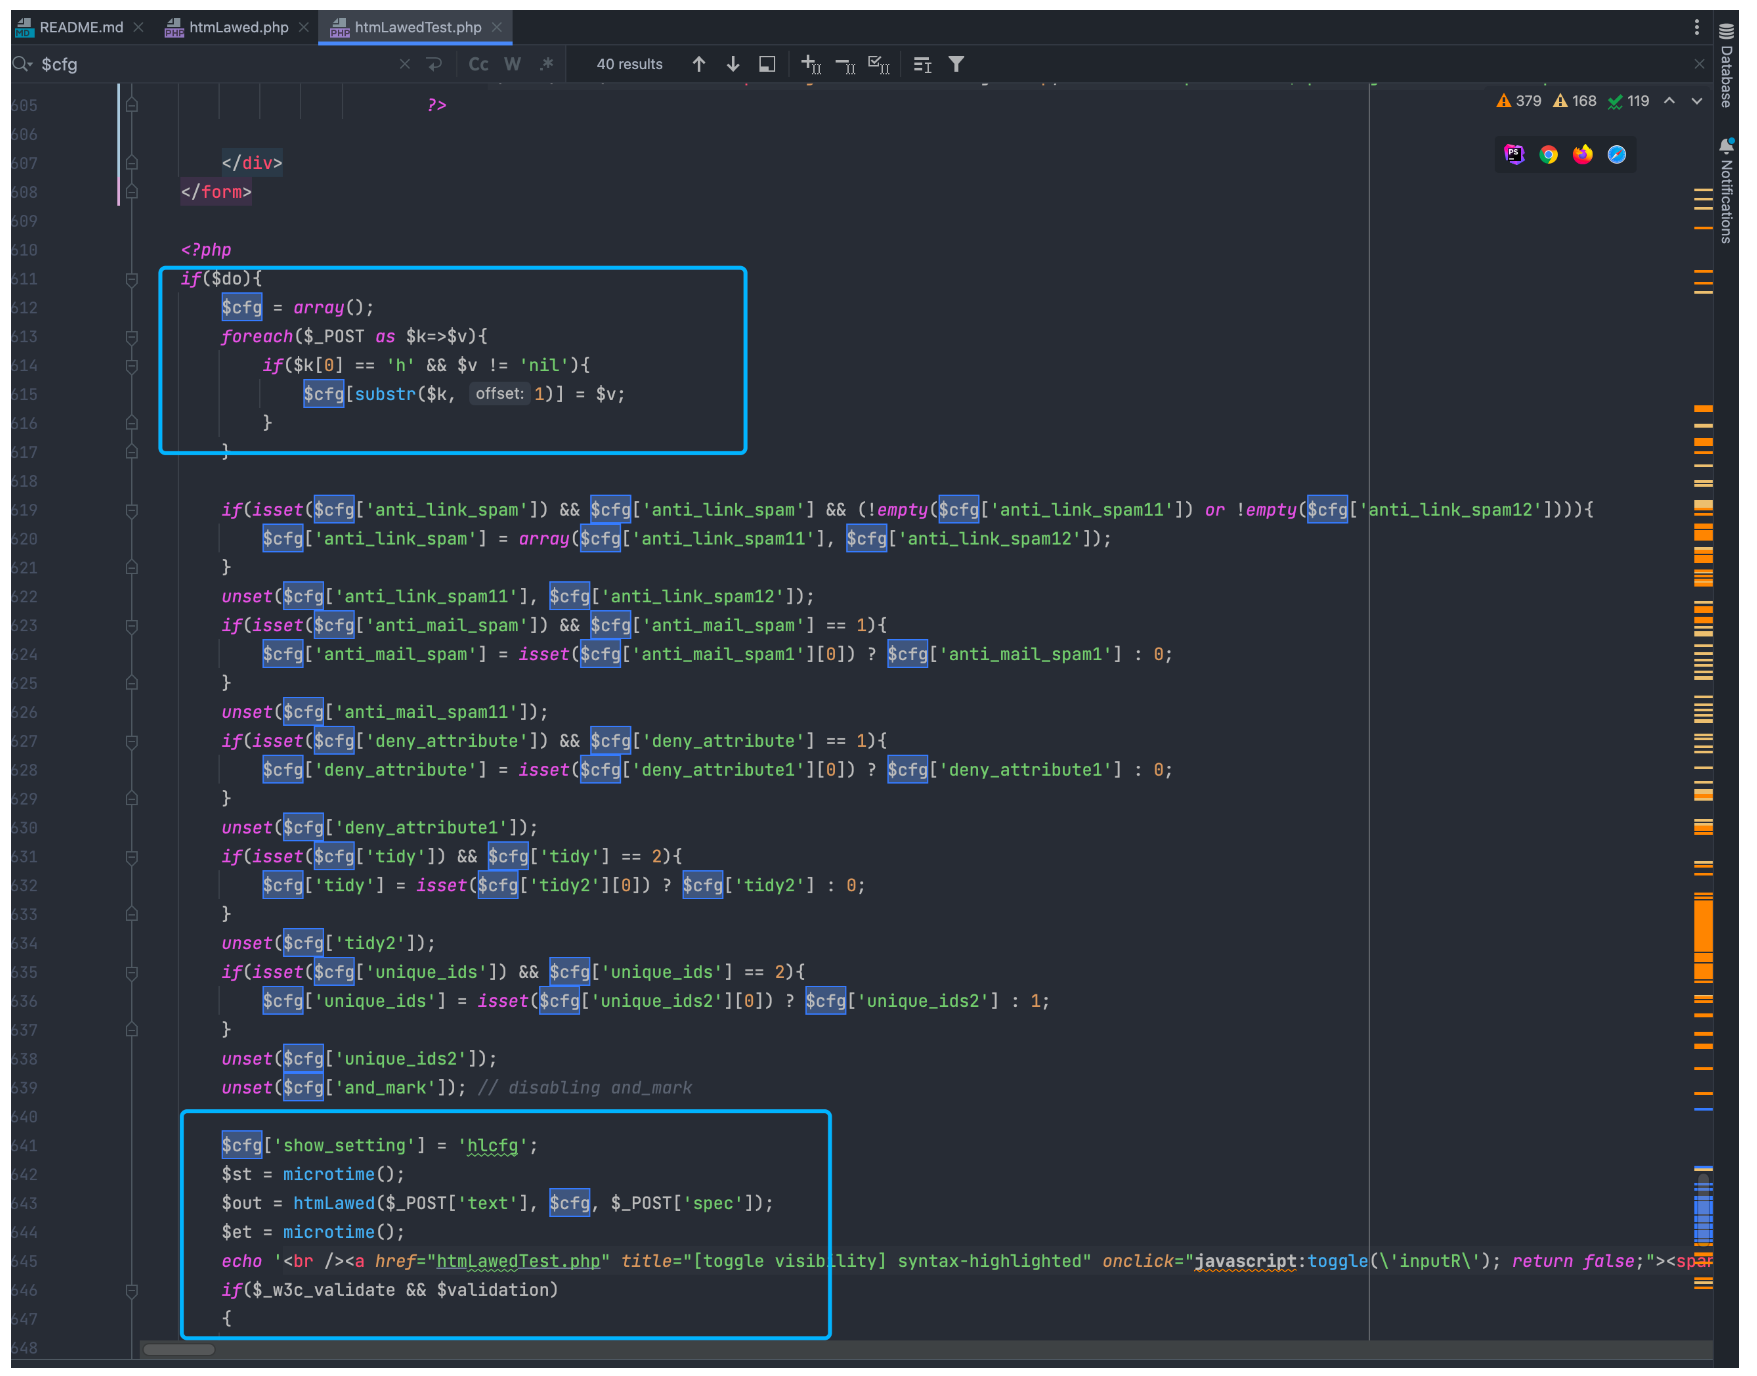
Task: Toggle whole Words search option
Action: (512, 64)
